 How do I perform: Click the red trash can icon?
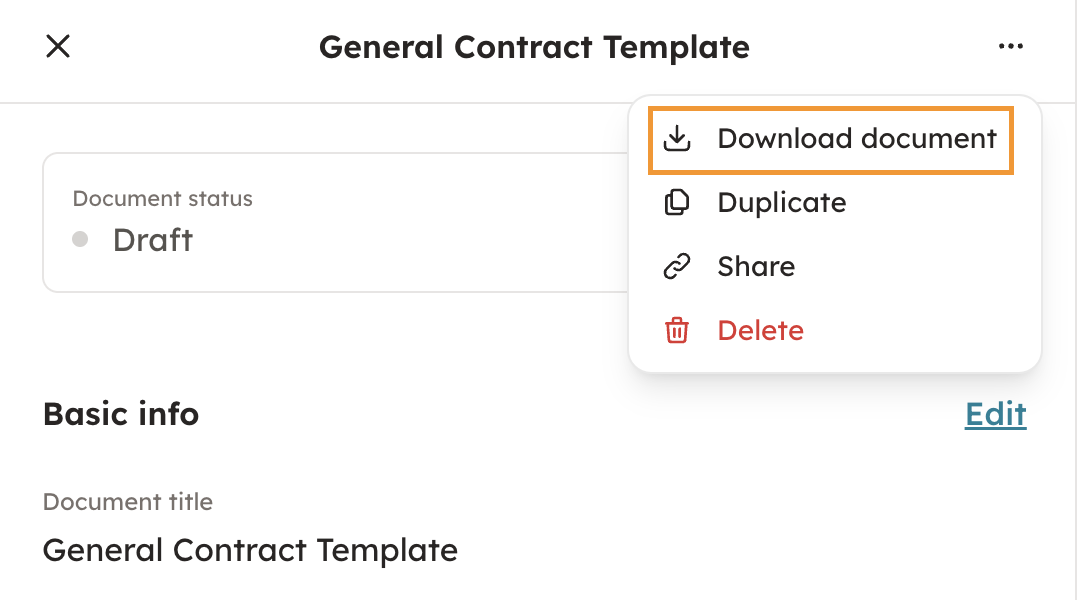pos(678,330)
